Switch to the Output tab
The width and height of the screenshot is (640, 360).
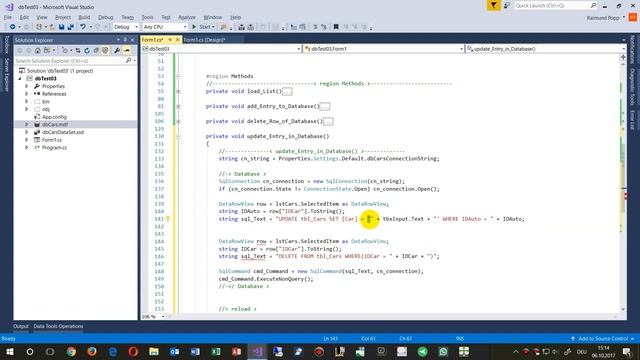point(21,326)
